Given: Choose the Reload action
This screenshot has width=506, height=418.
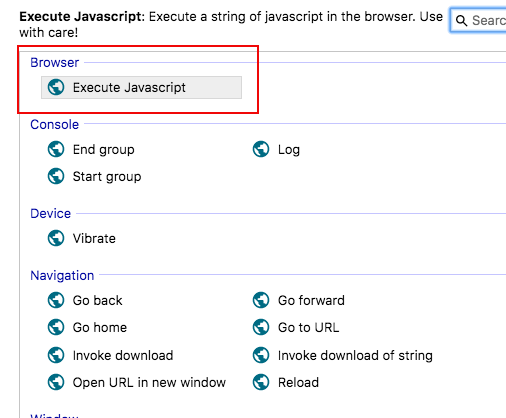Looking at the screenshot, I should 286,382.
